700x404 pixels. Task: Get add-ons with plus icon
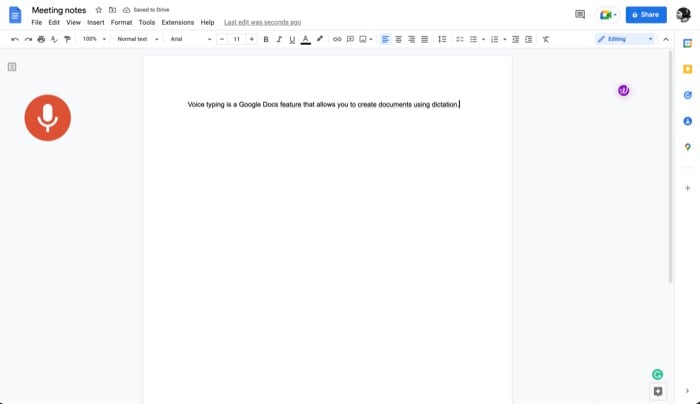pyautogui.click(x=688, y=188)
